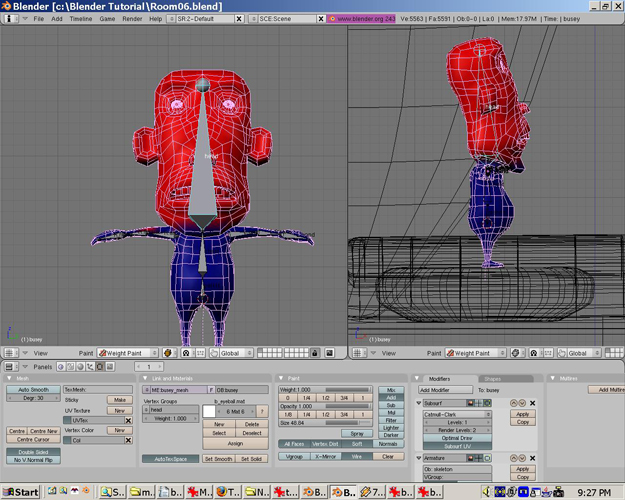Toggle X-Mirror painting option
Screen dimensions: 625x500
pos(324,456)
